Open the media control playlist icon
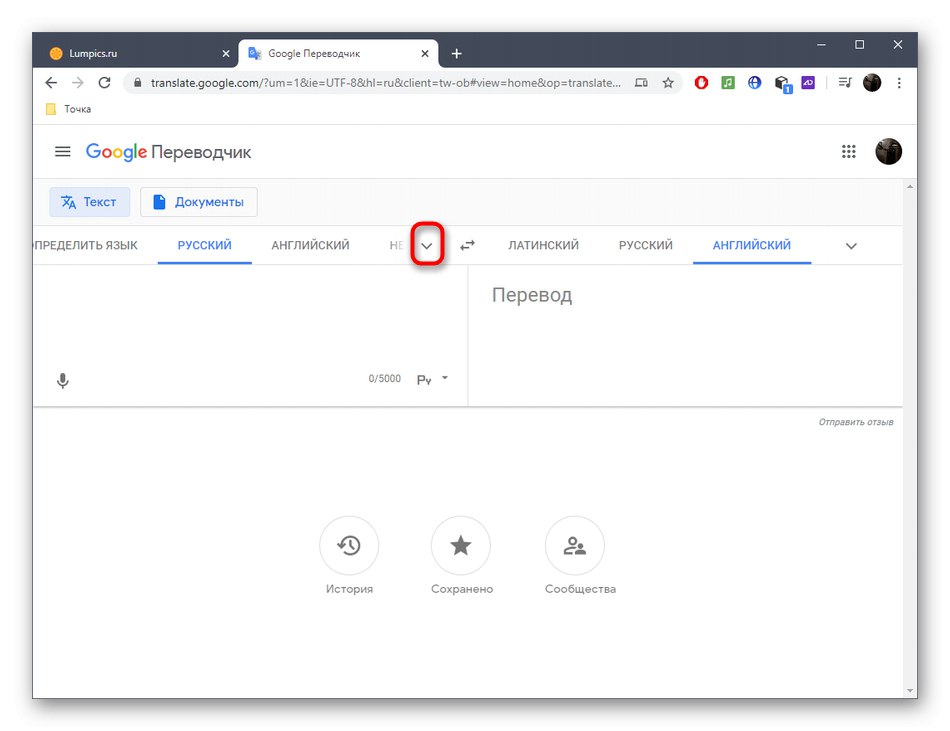This screenshot has height=731, width=950. (845, 82)
